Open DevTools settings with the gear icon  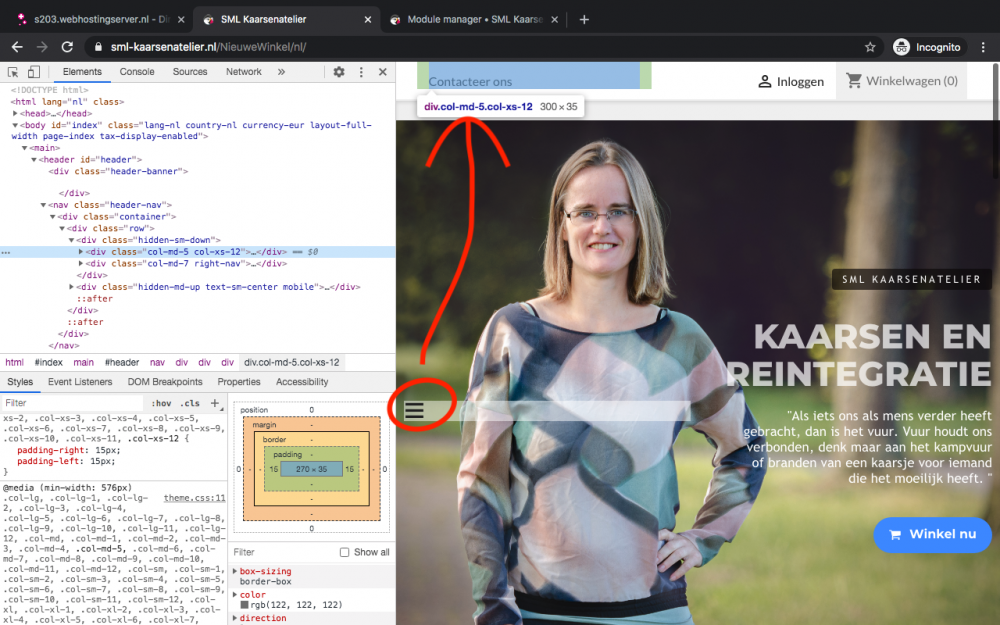point(338,72)
